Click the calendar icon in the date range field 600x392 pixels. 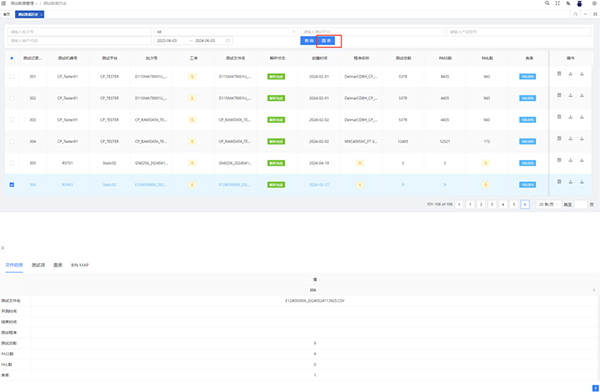[x=228, y=41]
